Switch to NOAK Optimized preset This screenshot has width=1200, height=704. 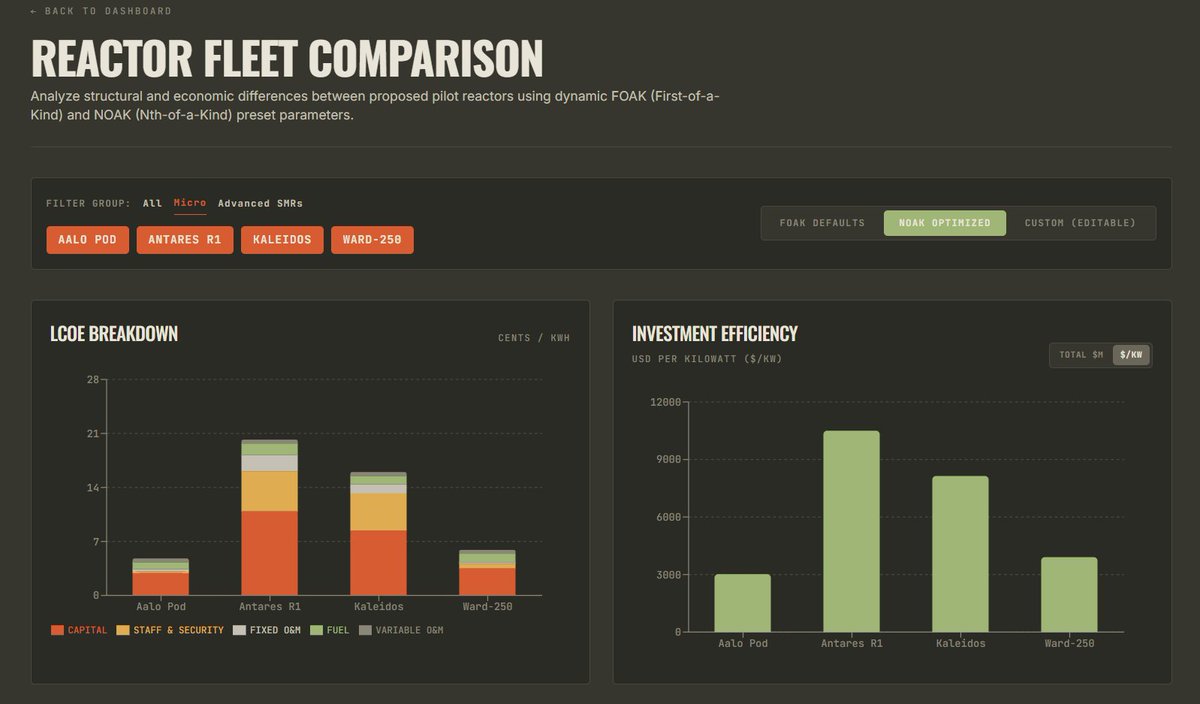tap(945, 223)
